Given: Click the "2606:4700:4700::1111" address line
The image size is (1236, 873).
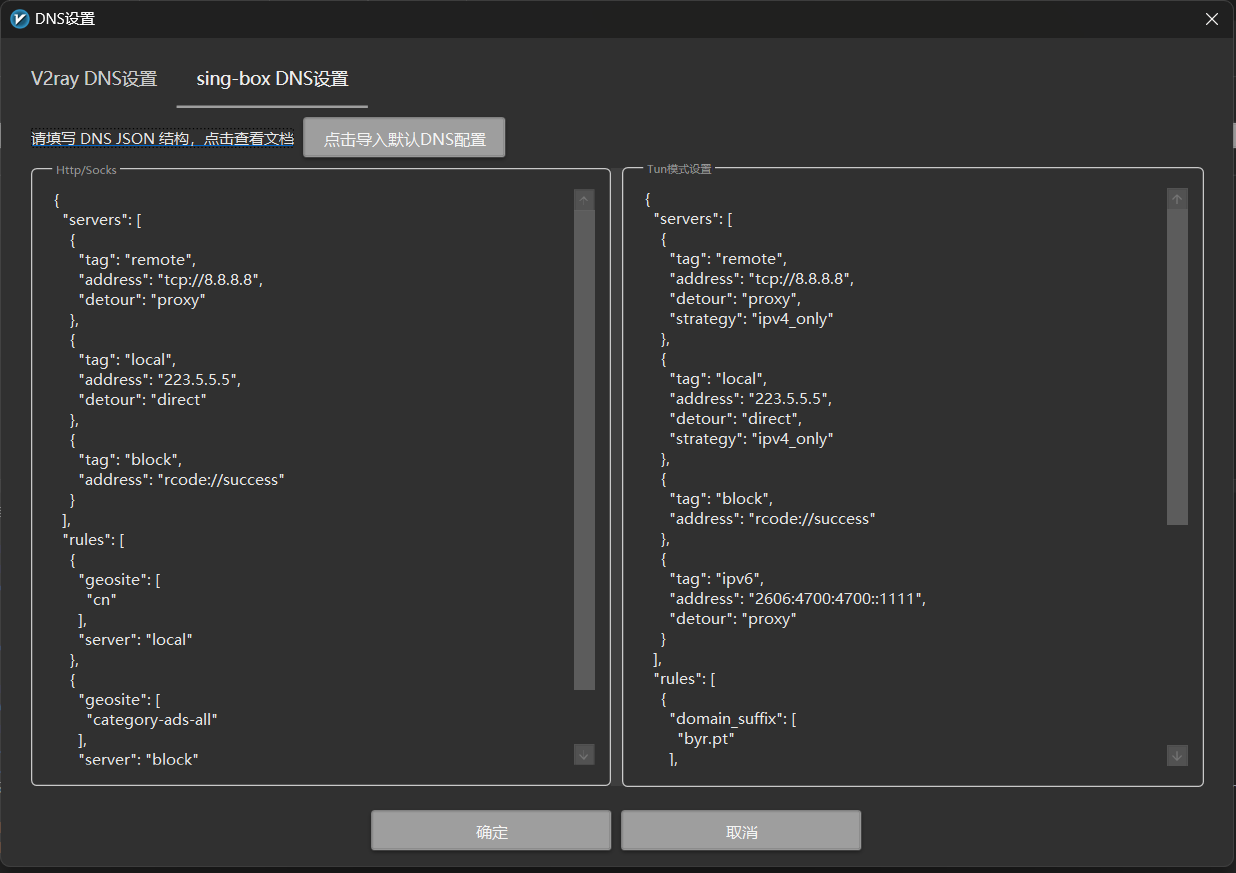Looking at the screenshot, I should click(x=799, y=599).
